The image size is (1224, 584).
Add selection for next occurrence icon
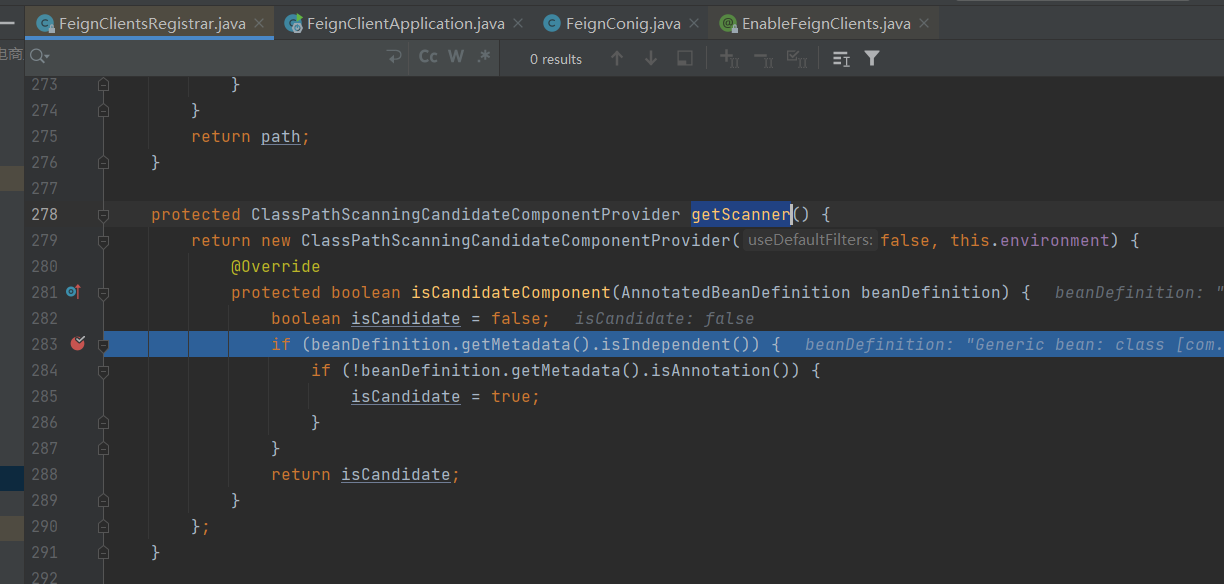(x=730, y=59)
